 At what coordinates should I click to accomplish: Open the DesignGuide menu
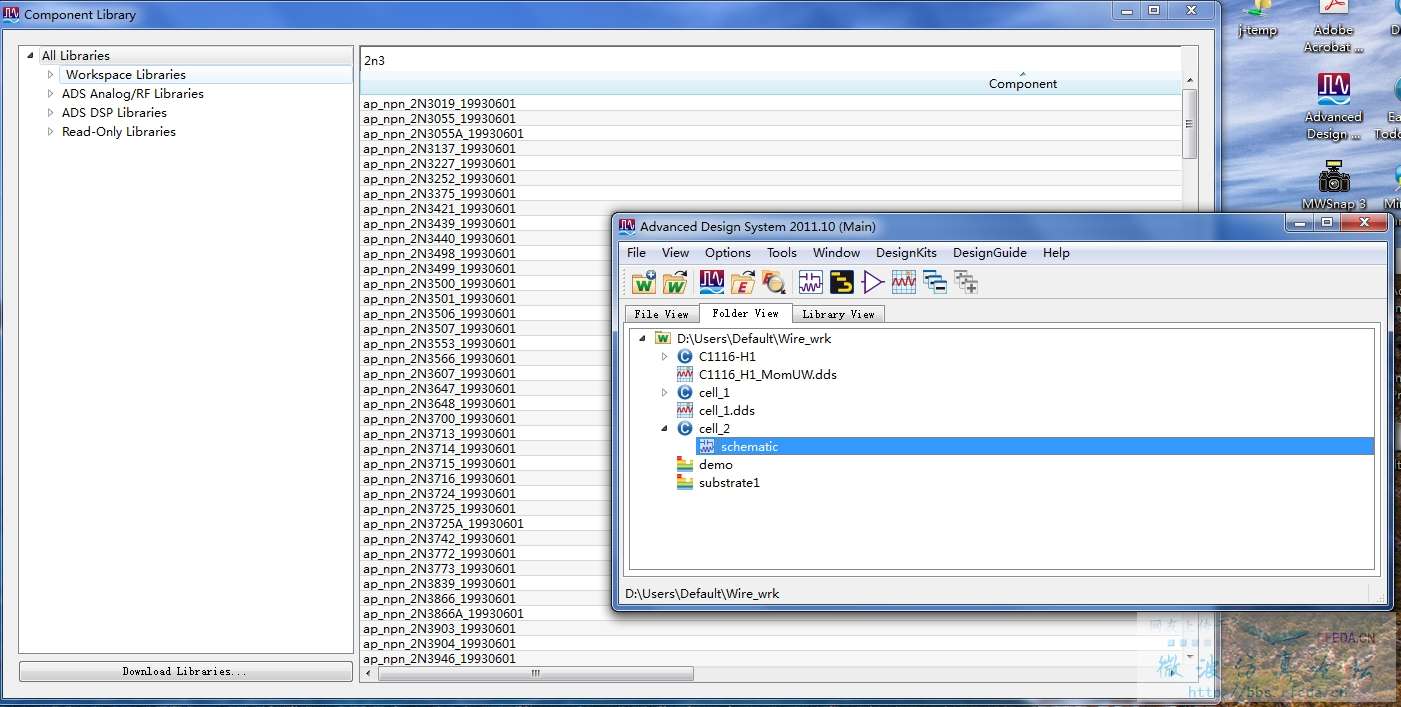[x=990, y=253]
